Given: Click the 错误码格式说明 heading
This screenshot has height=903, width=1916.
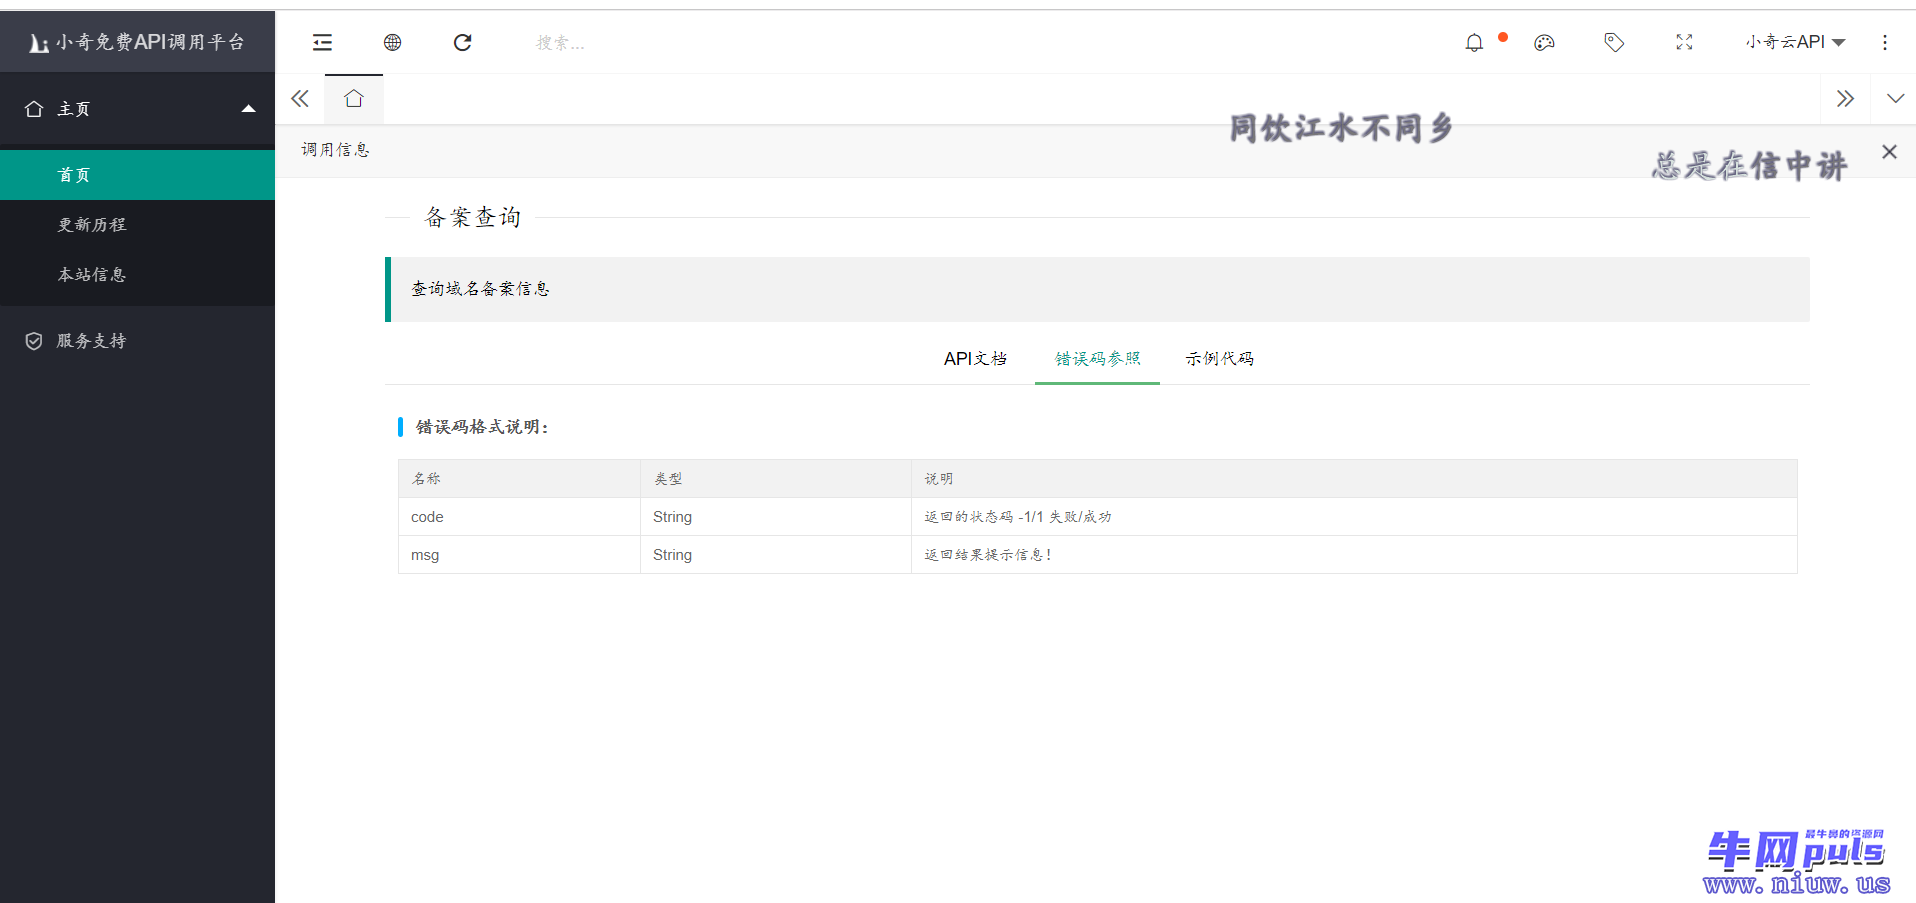Looking at the screenshot, I should pyautogui.click(x=482, y=427).
